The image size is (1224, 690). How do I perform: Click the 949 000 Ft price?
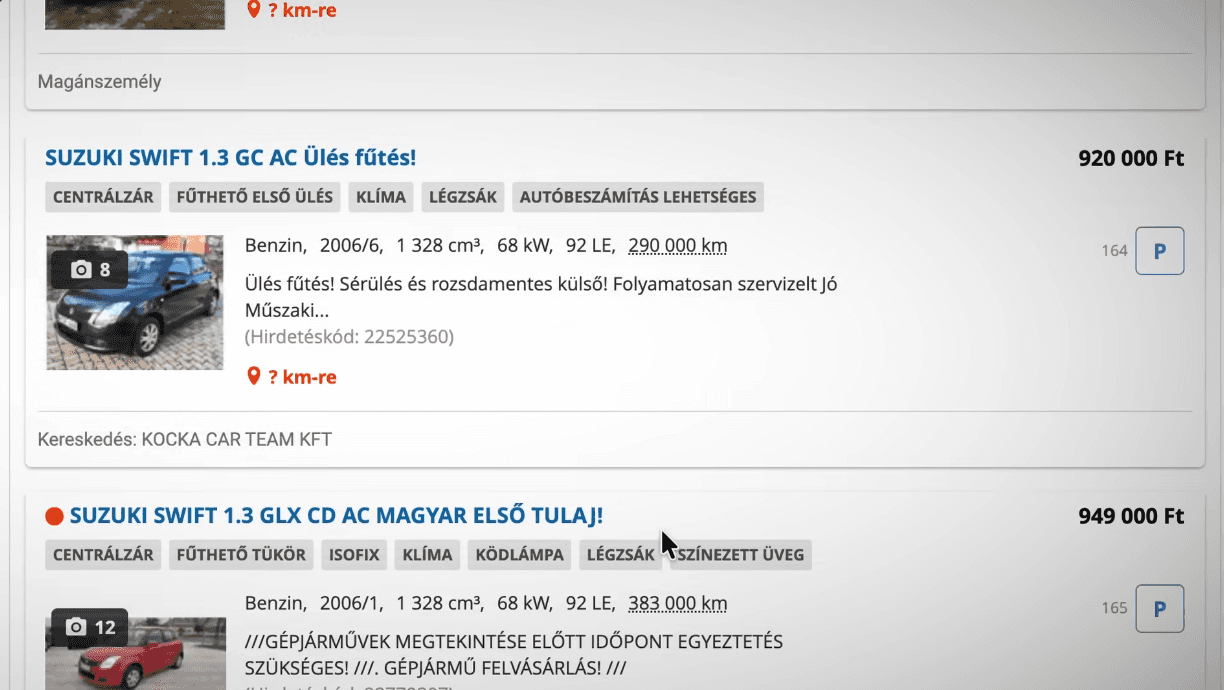pyautogui.click(x=1131, y=516)
